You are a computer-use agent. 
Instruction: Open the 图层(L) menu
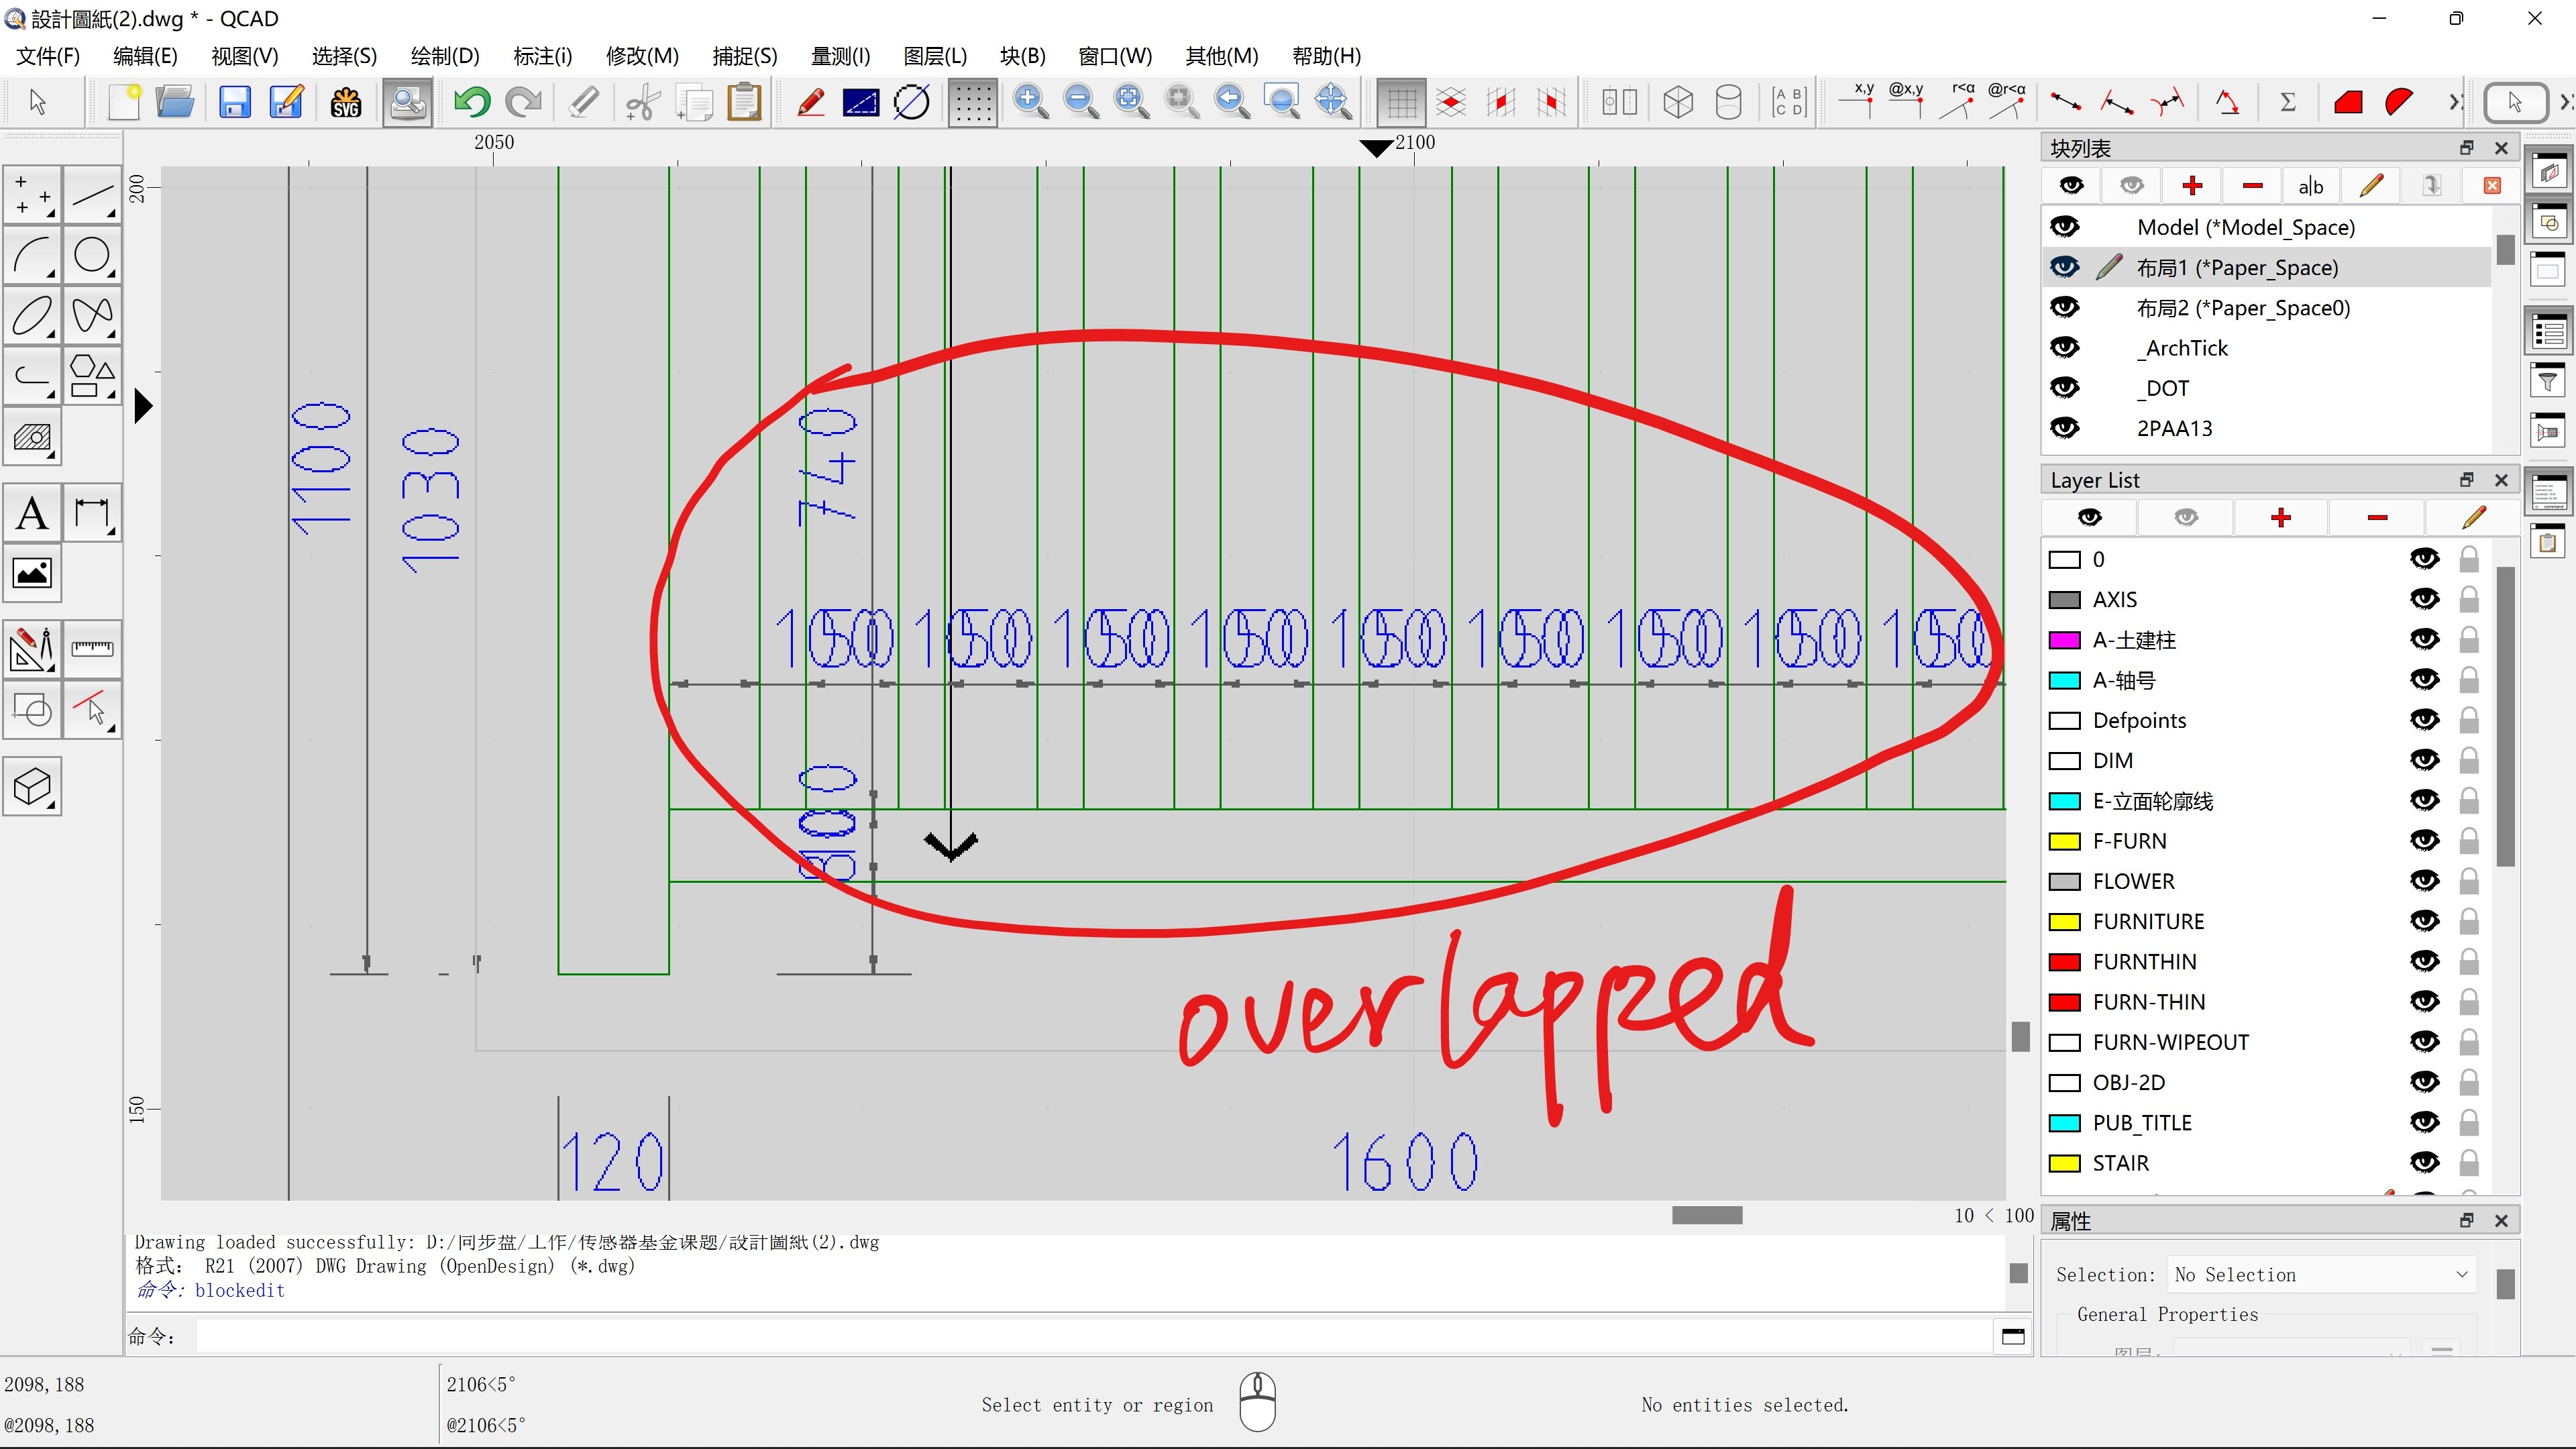(934, 56)
